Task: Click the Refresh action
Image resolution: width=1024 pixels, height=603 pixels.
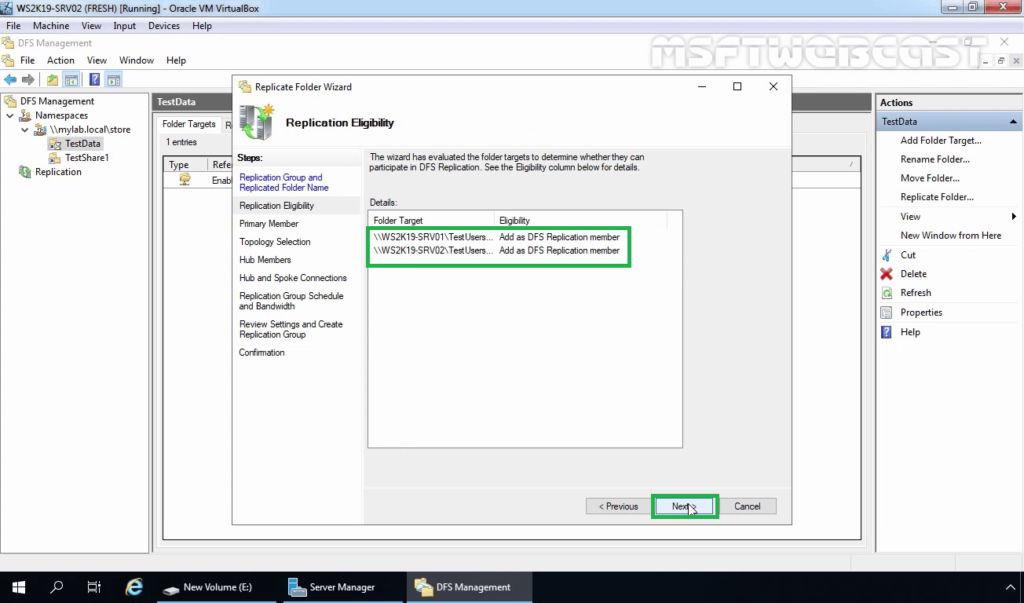Action: click(916, 293)
